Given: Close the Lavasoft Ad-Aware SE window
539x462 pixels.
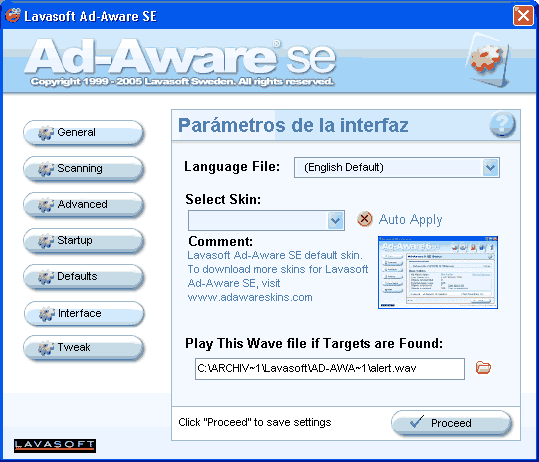Looking at the screenshot, I should point(523,15).
